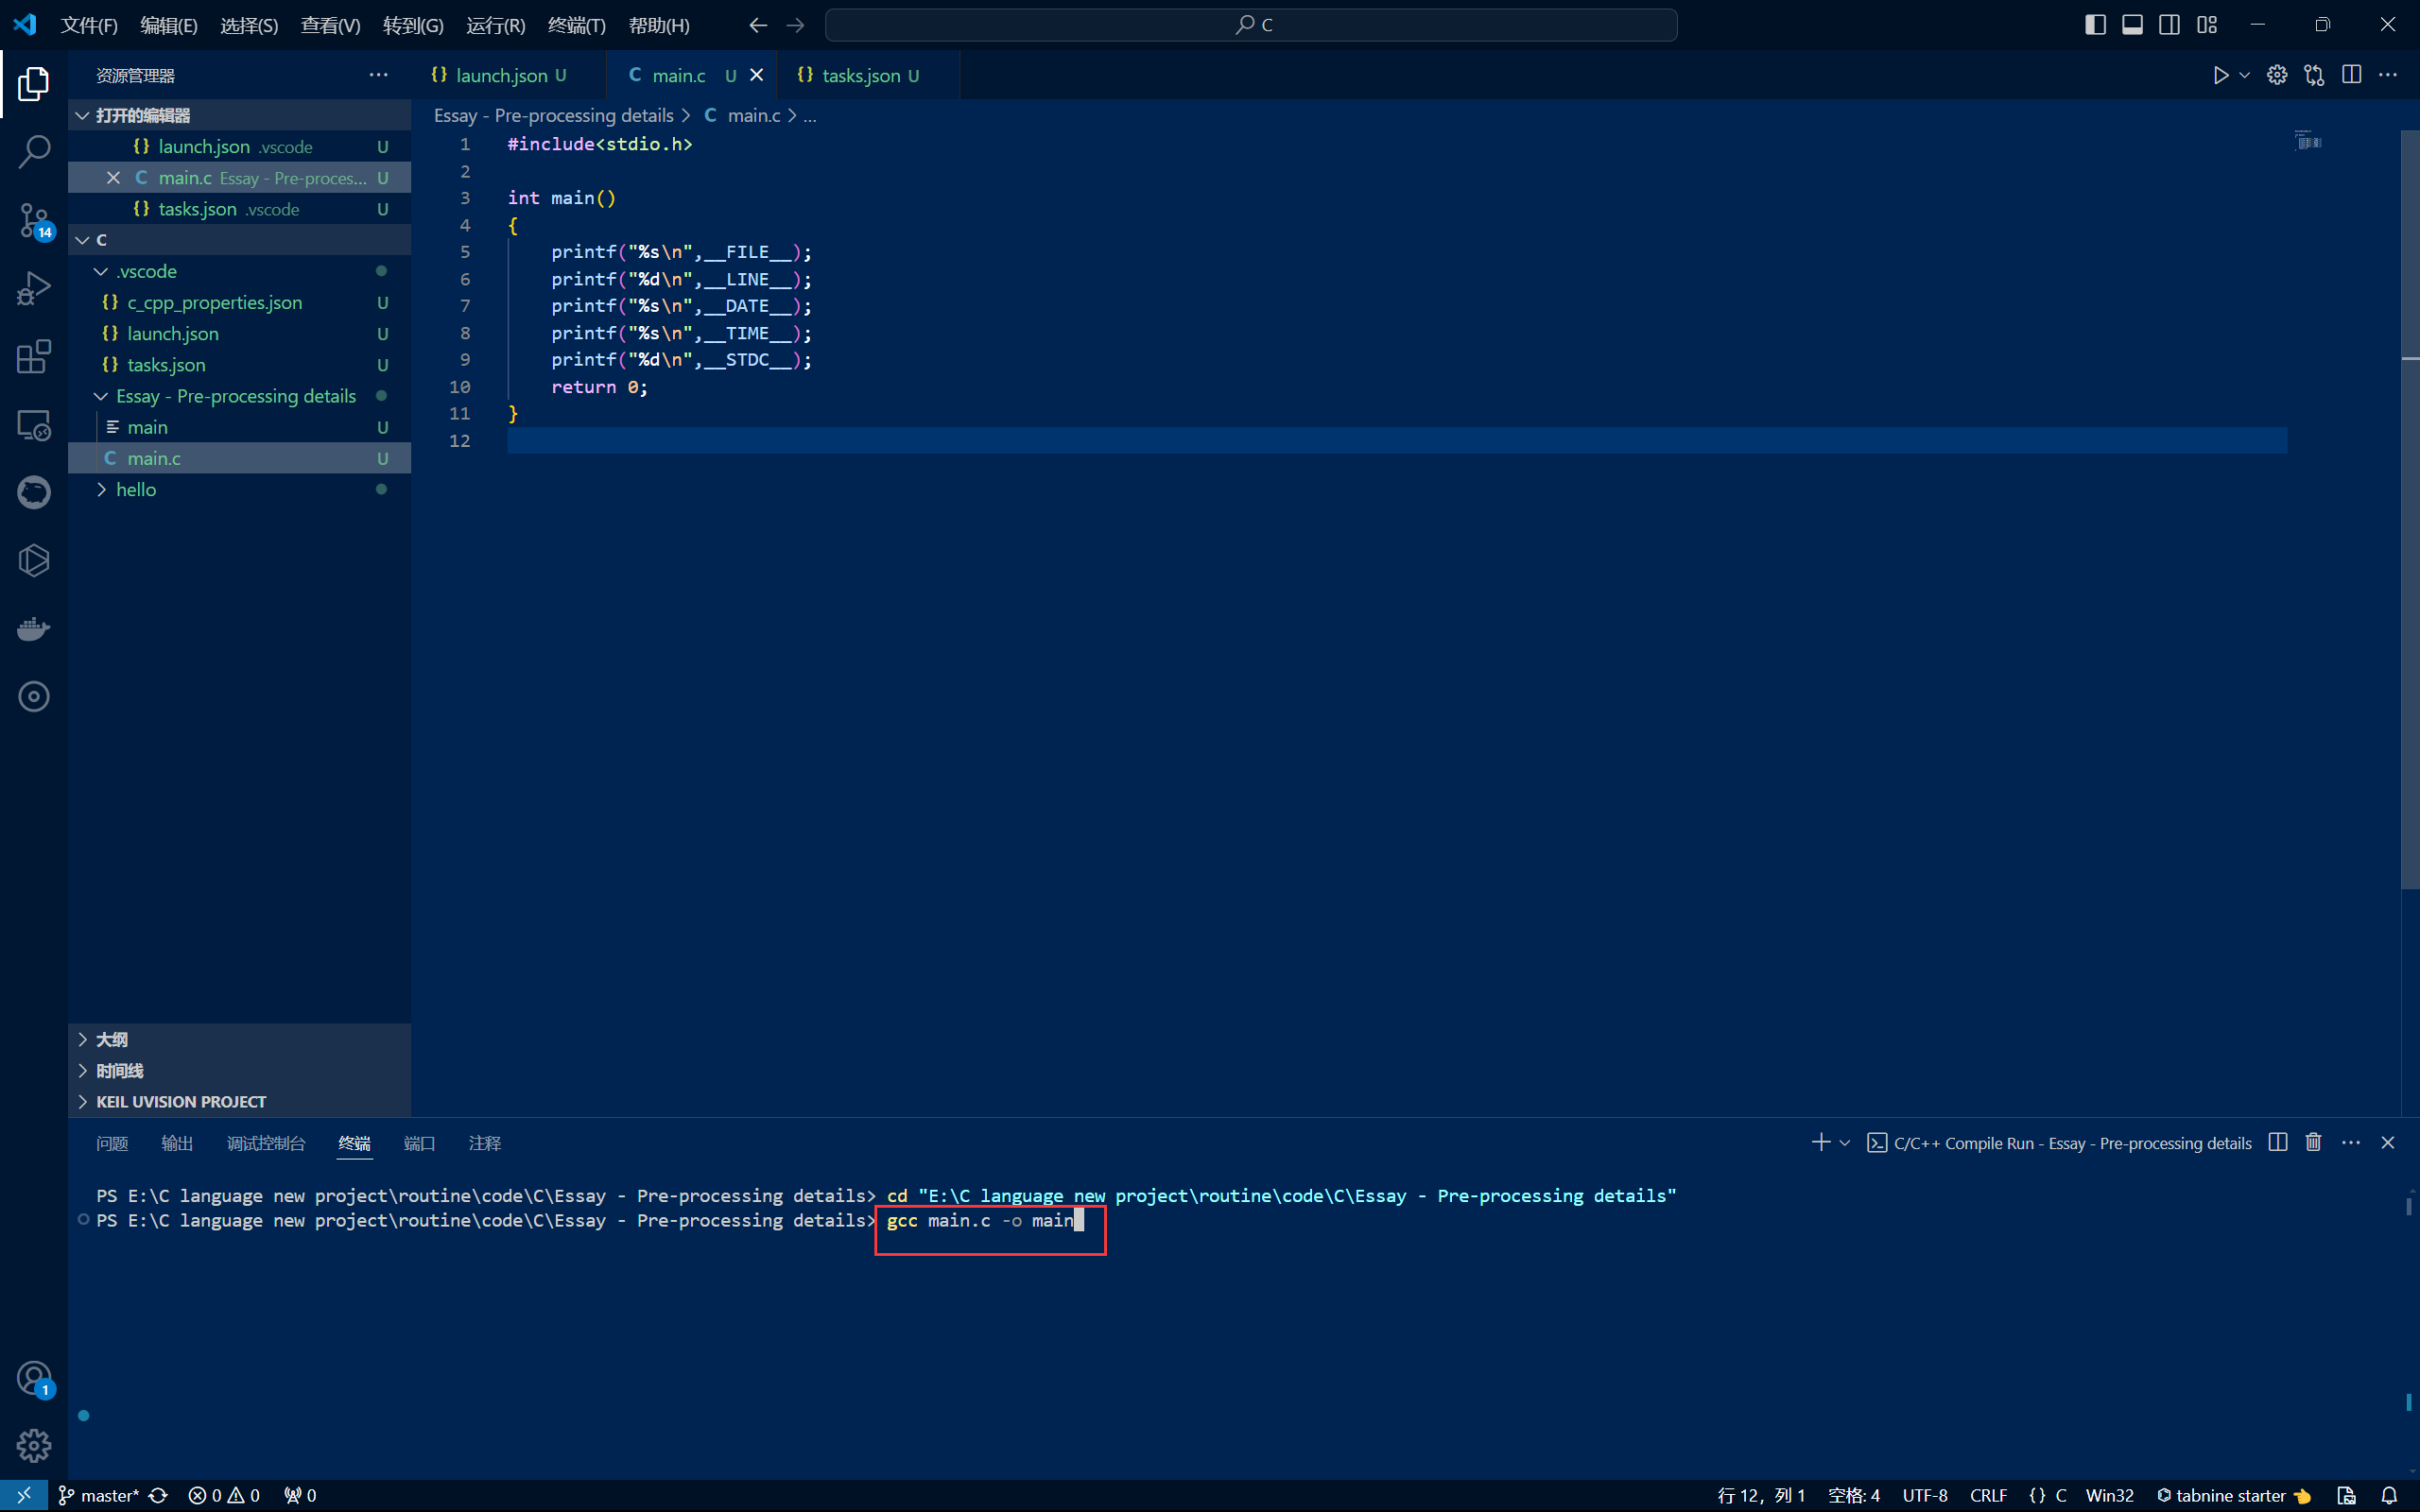Select main executable file in explorer
The image size is (2420, 1512).
pyautogui.click(x=240, y=427)
